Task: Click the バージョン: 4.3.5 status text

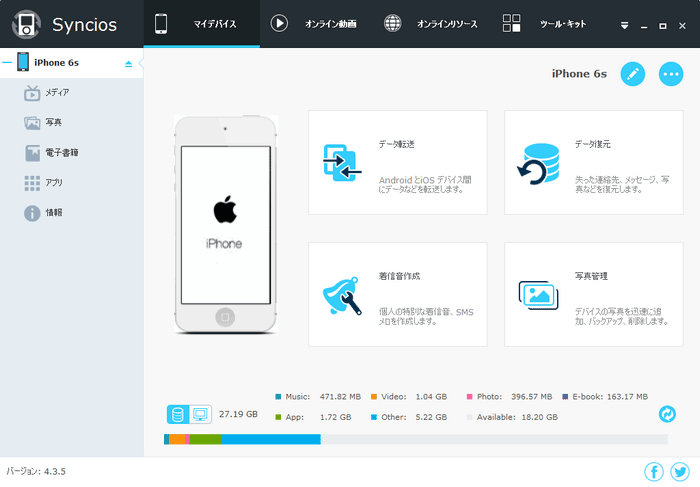Action: coord(36,471)
